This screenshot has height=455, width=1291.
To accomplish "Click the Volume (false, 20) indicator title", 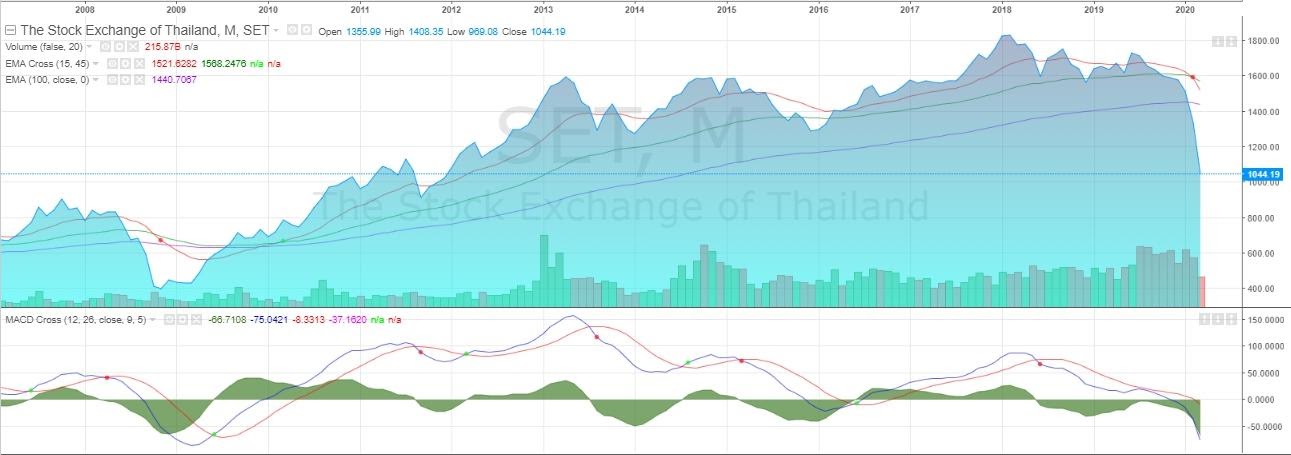I will point(44,47).
